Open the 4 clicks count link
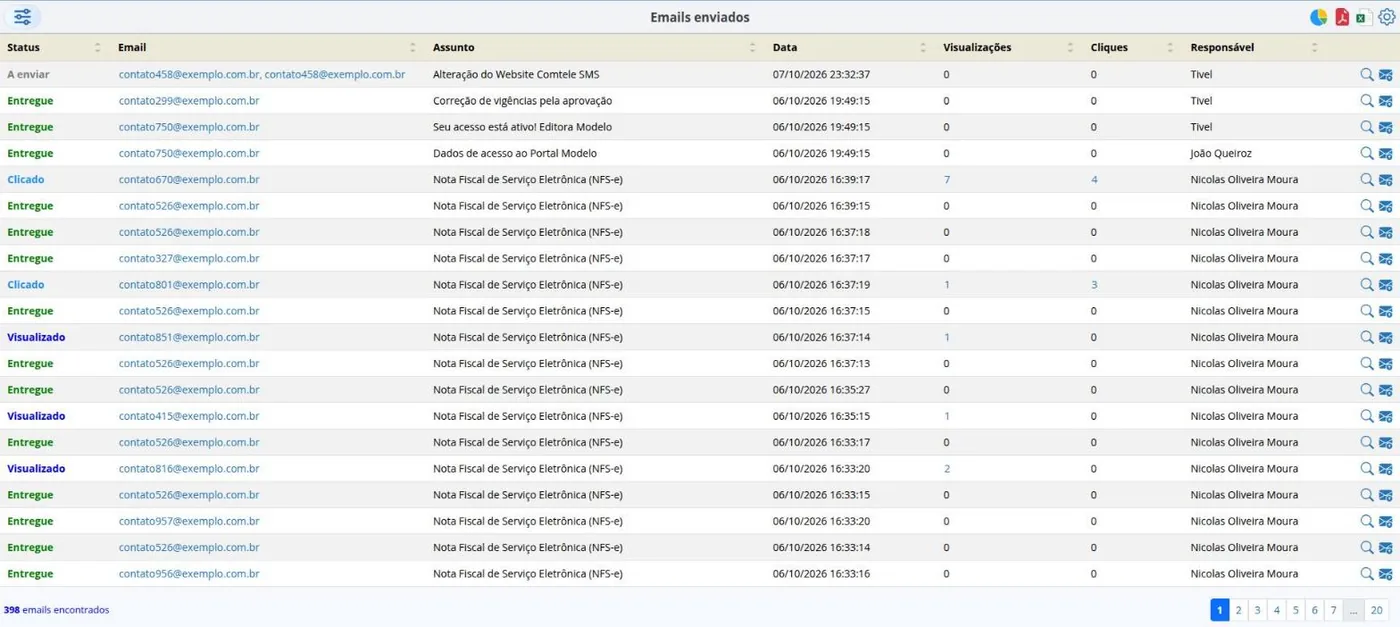 point(1094,180)
